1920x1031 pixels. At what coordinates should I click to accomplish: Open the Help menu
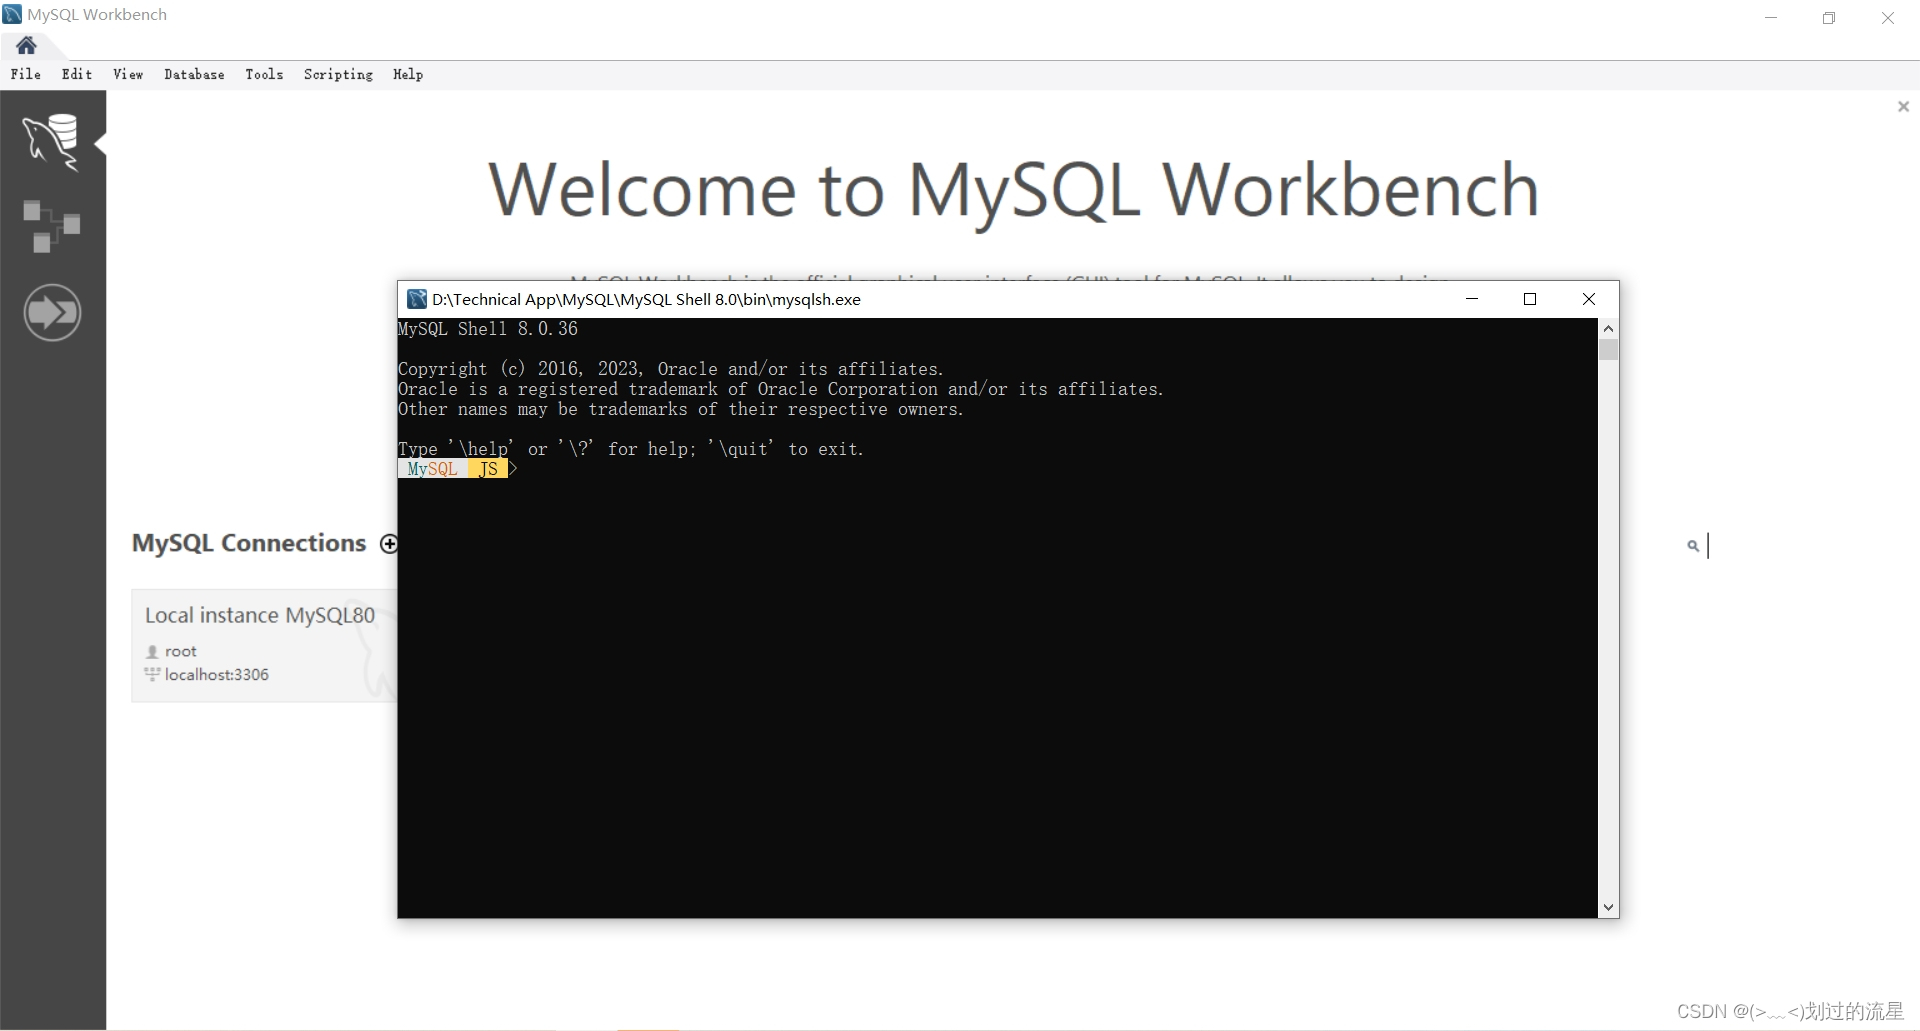pyautogui.click(x=408, y=74)
